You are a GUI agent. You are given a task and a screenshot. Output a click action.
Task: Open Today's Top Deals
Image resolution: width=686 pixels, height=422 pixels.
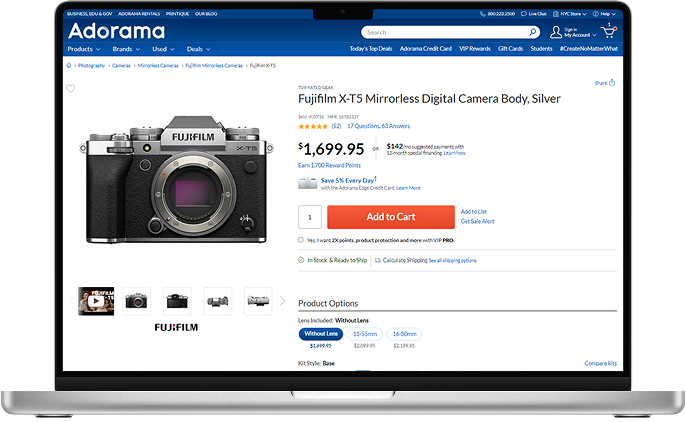371,49
